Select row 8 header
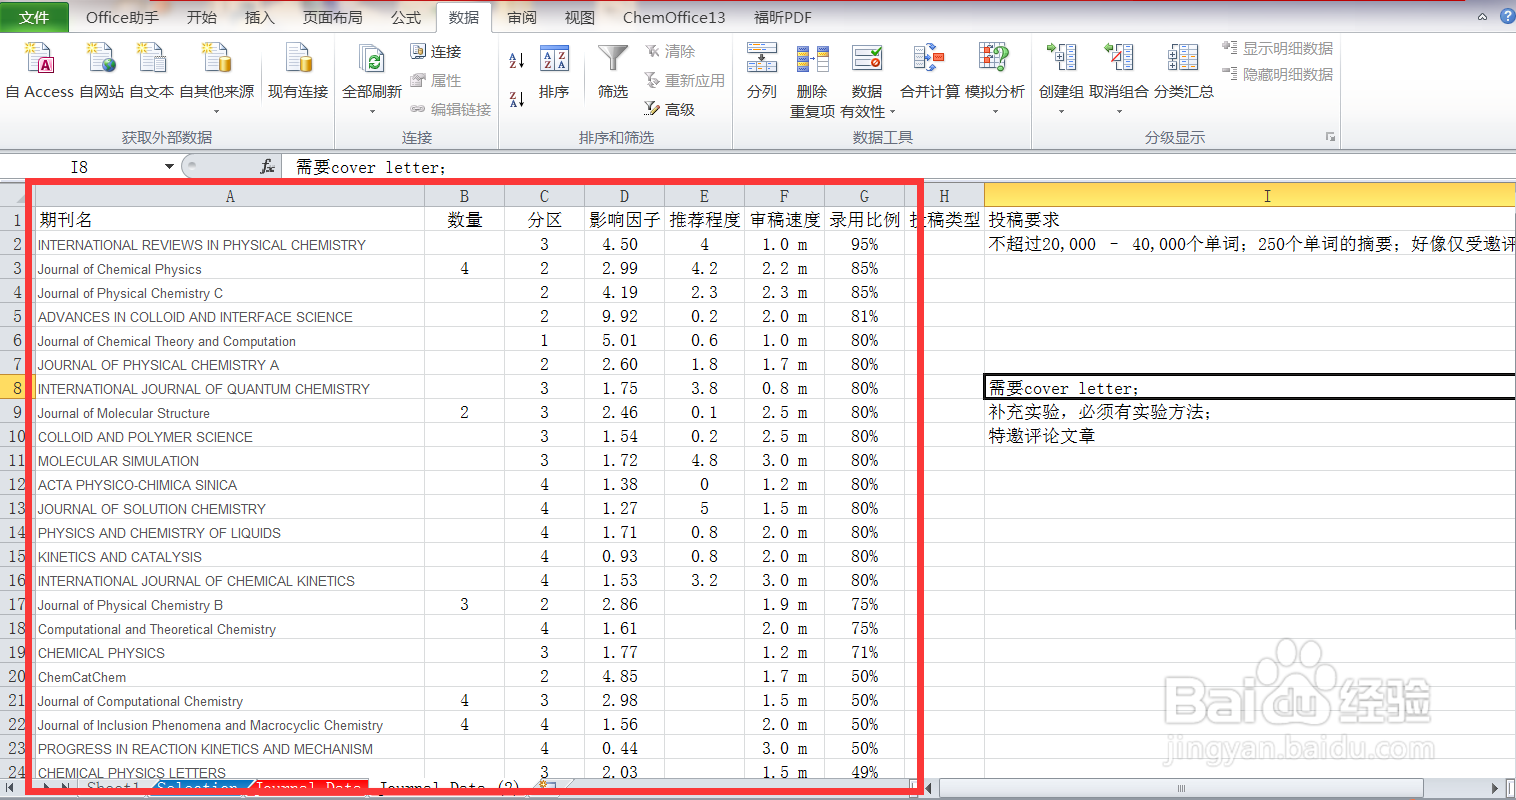 click(x=17, y=388)
